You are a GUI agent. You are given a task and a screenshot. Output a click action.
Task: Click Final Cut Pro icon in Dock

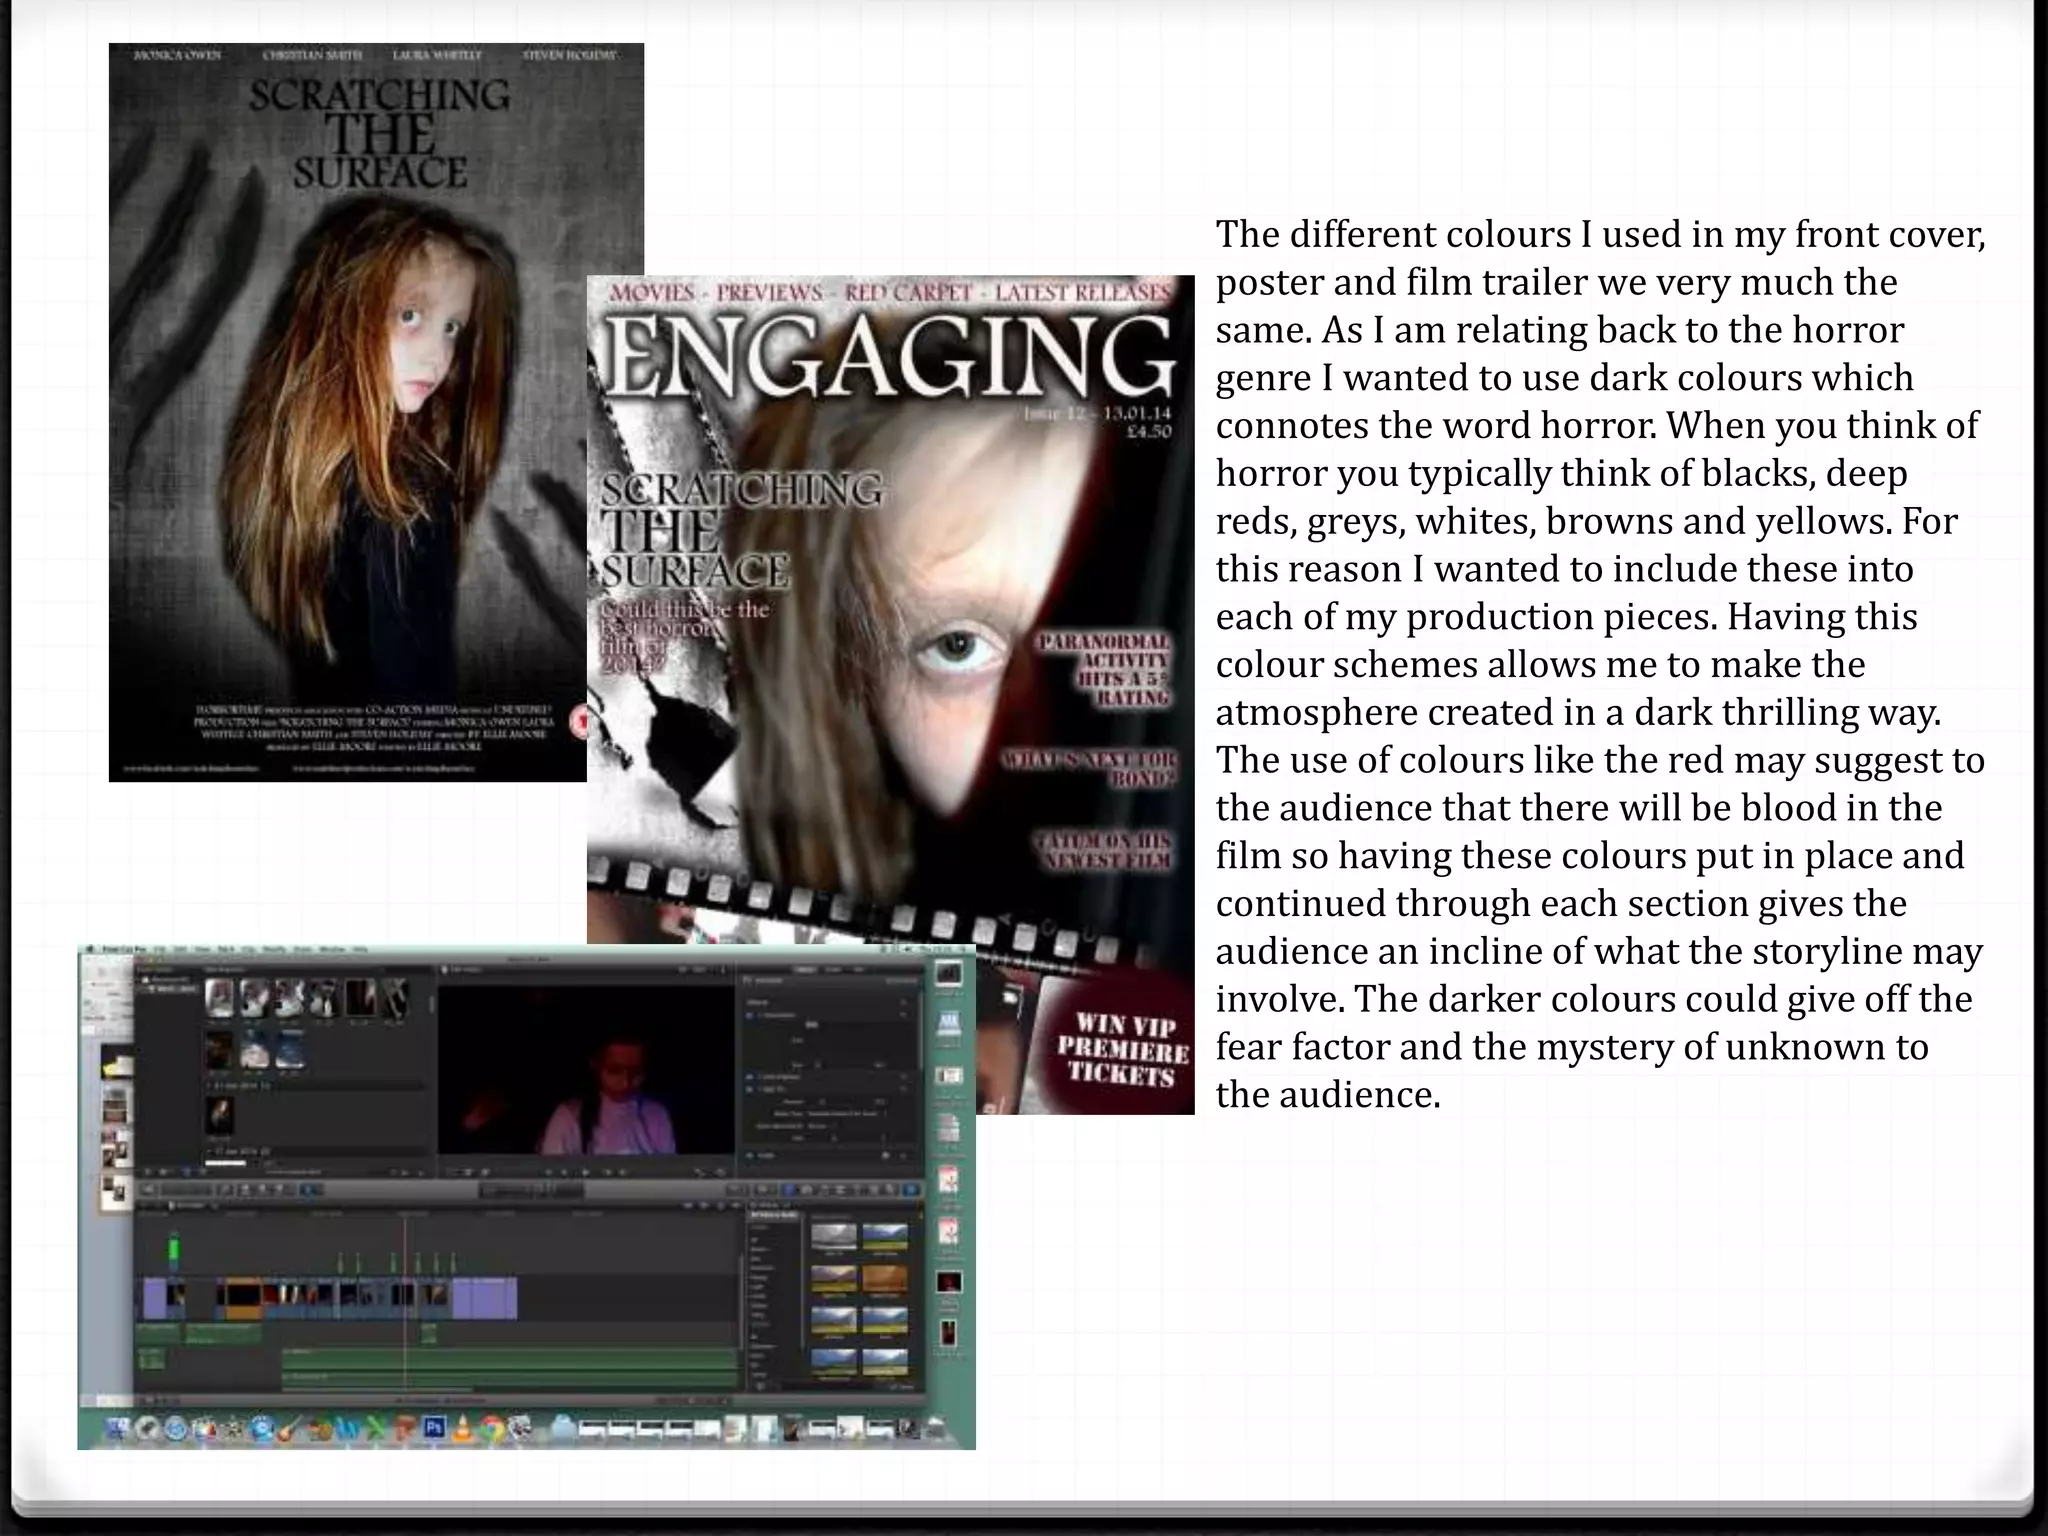tap(203, 1428)
